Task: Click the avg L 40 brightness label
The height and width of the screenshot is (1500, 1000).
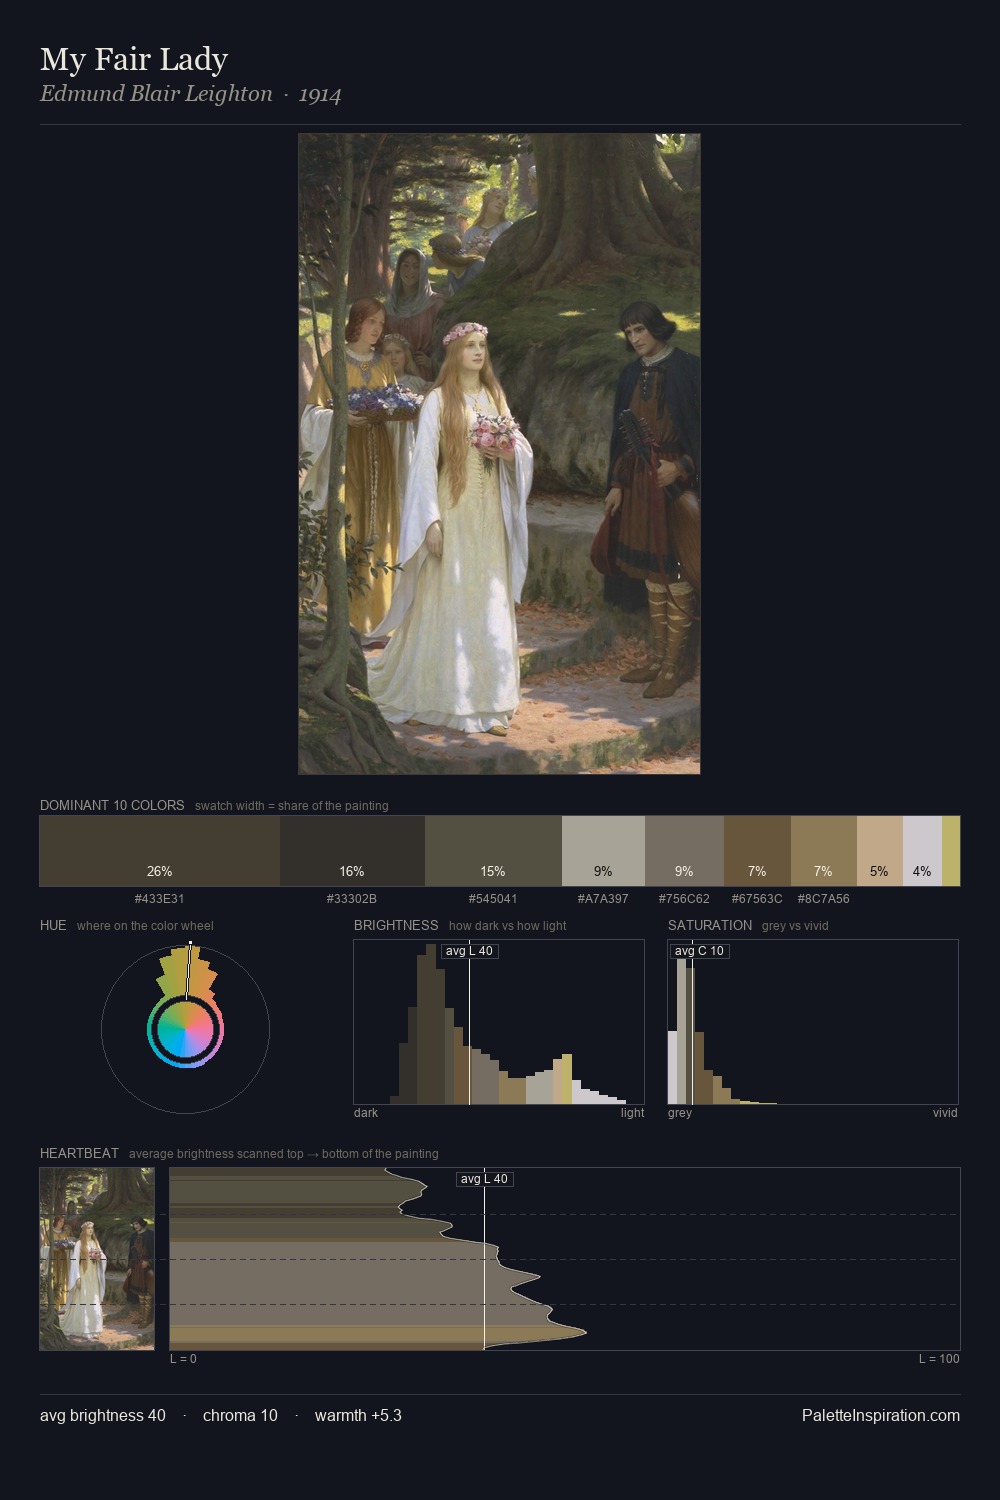Action: 469,951
